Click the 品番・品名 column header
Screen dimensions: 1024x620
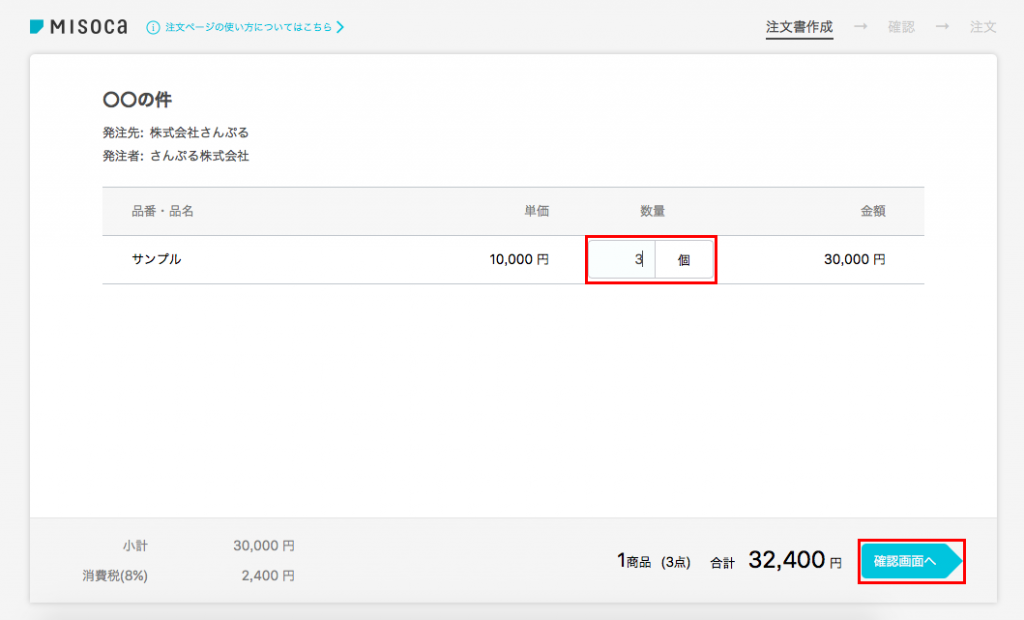click(162, 211)
